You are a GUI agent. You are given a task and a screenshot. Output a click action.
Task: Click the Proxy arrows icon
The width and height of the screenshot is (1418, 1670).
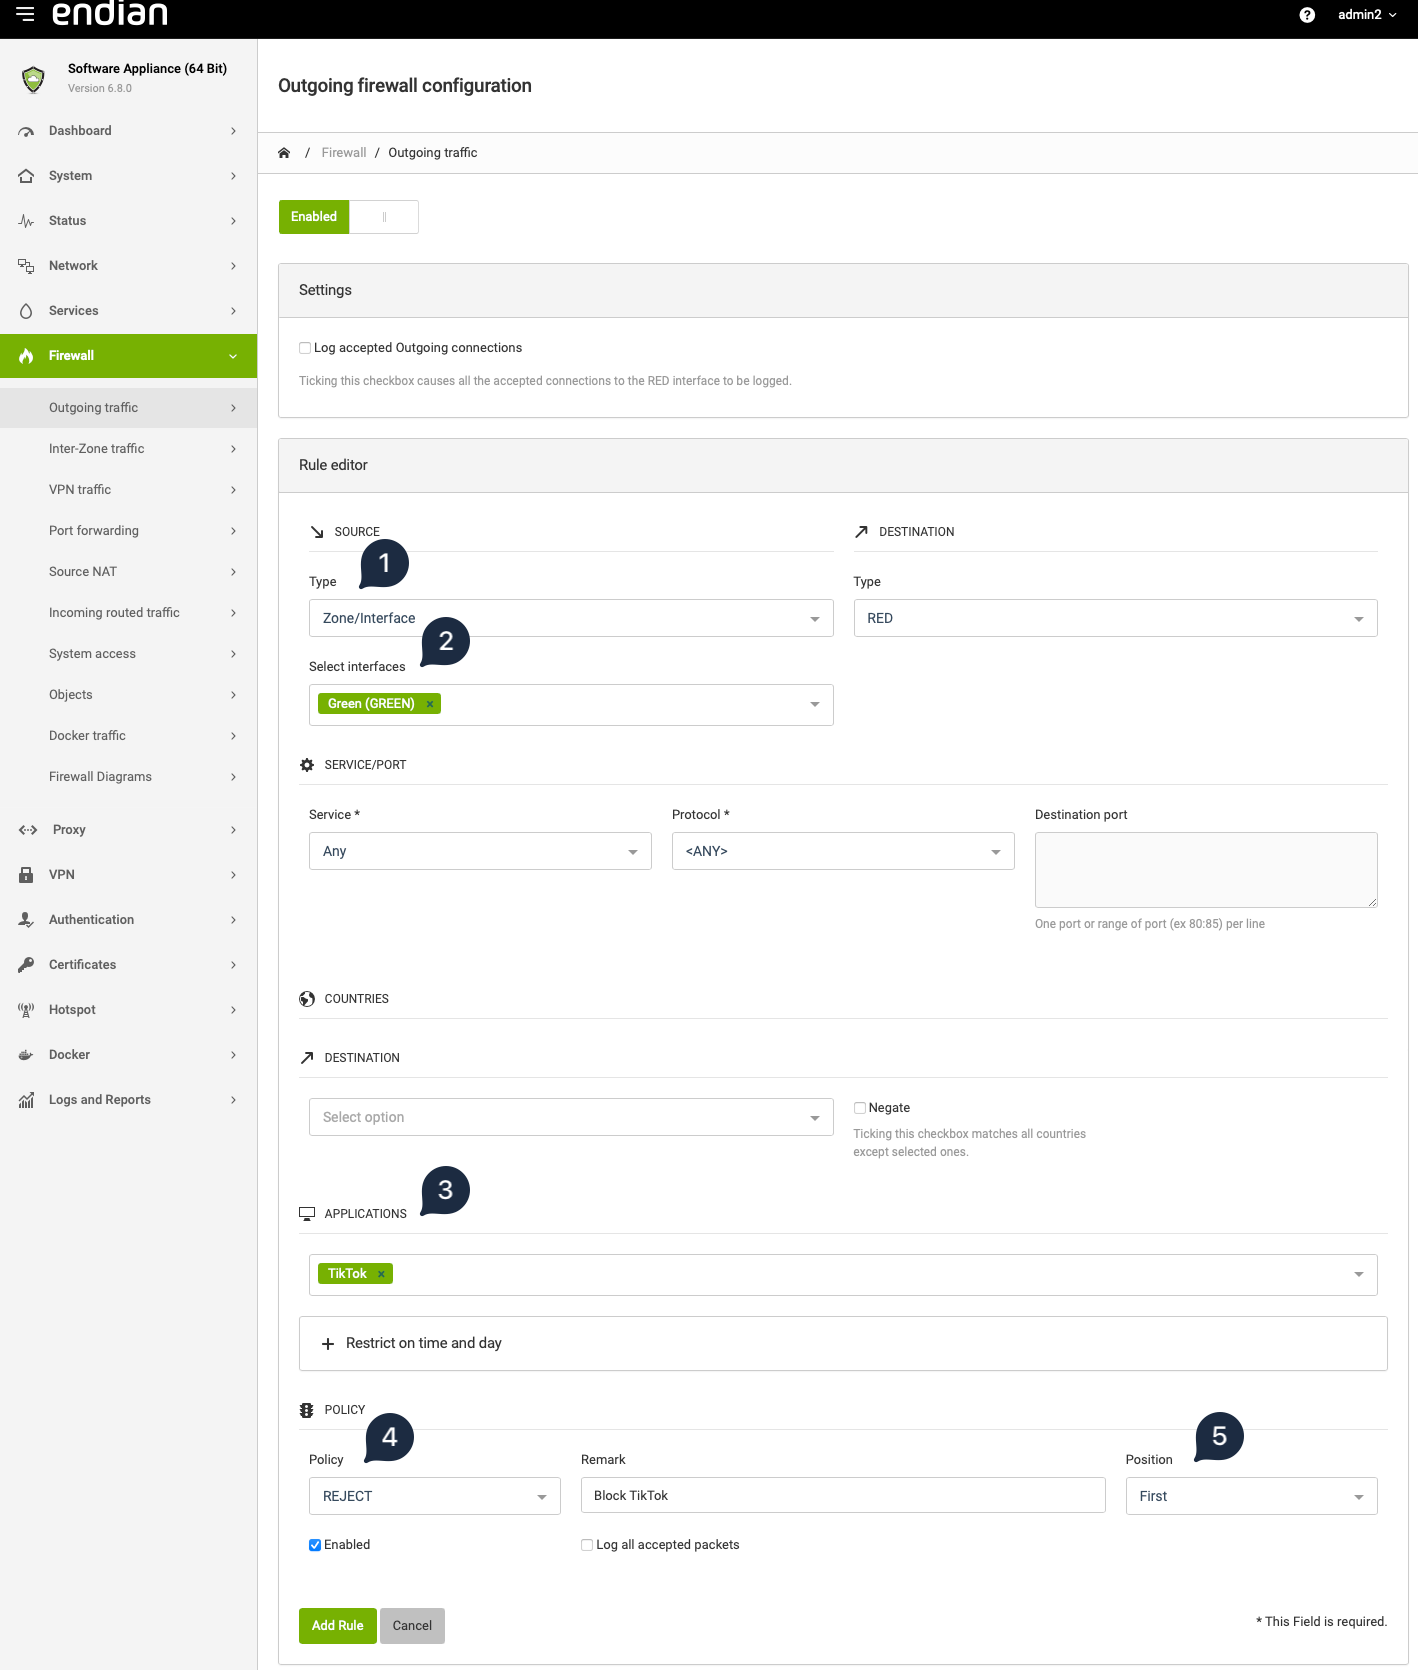point(28,830)
